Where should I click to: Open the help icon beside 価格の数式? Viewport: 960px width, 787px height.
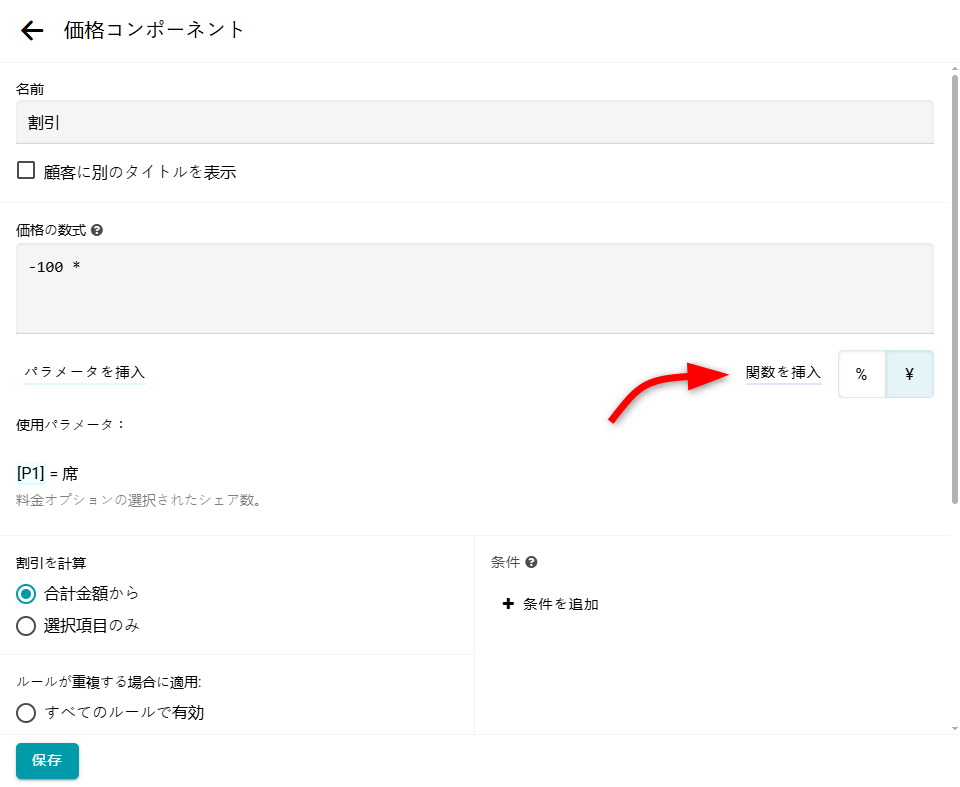coord(97,230)
